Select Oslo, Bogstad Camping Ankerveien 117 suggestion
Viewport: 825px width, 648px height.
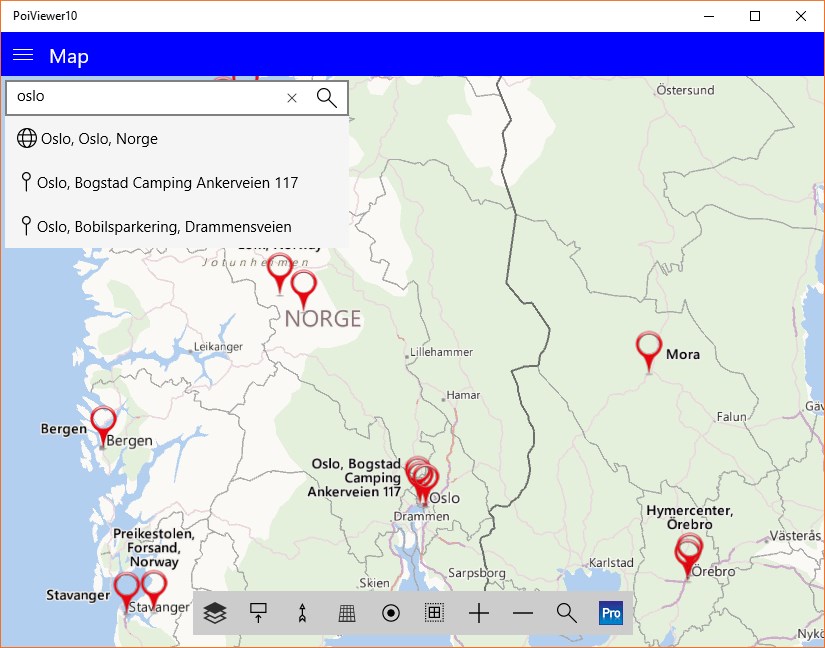coord(177,183)
